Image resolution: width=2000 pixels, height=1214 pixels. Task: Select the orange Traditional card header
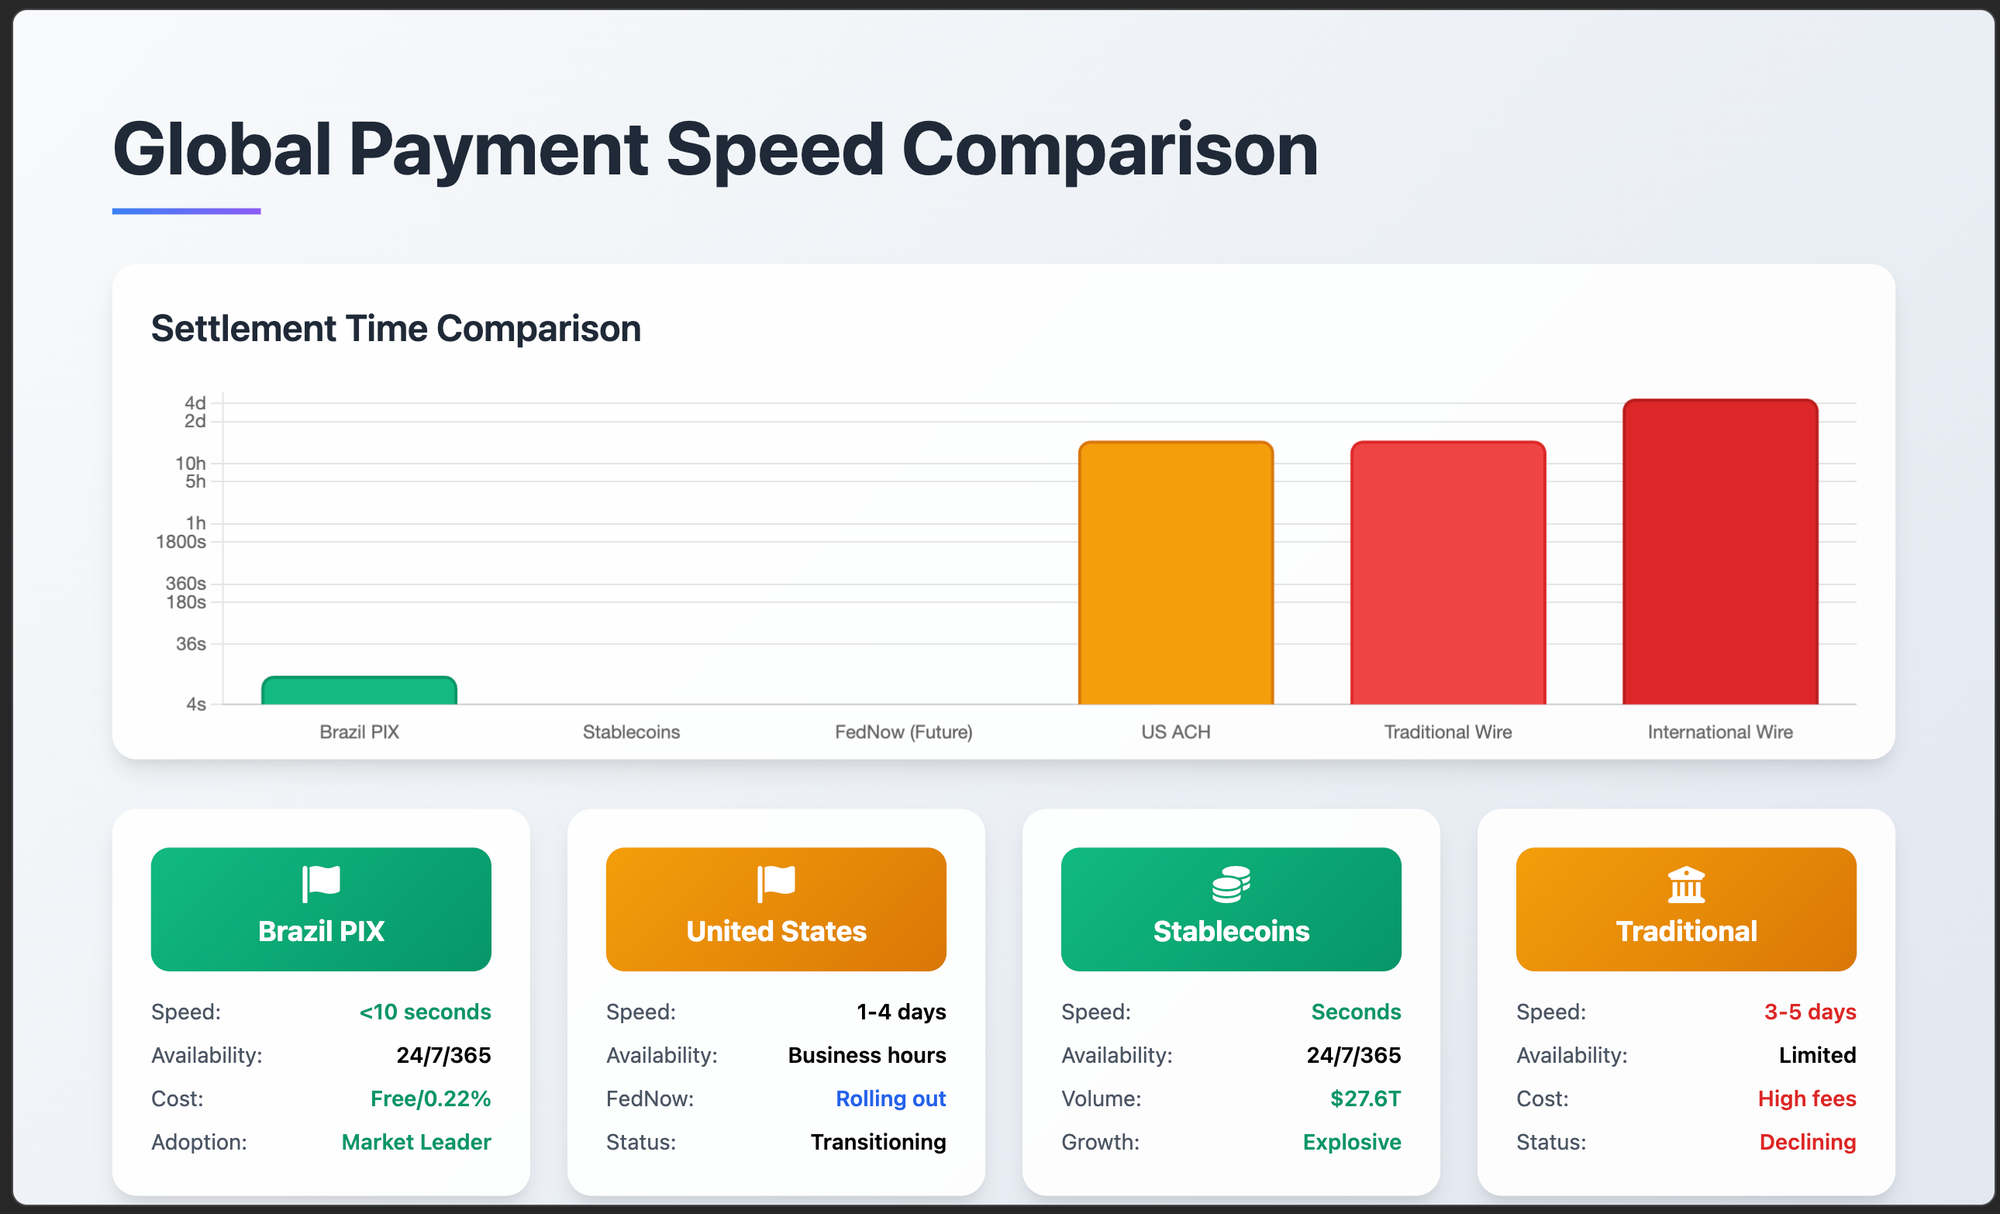[x=1686, y=909]
